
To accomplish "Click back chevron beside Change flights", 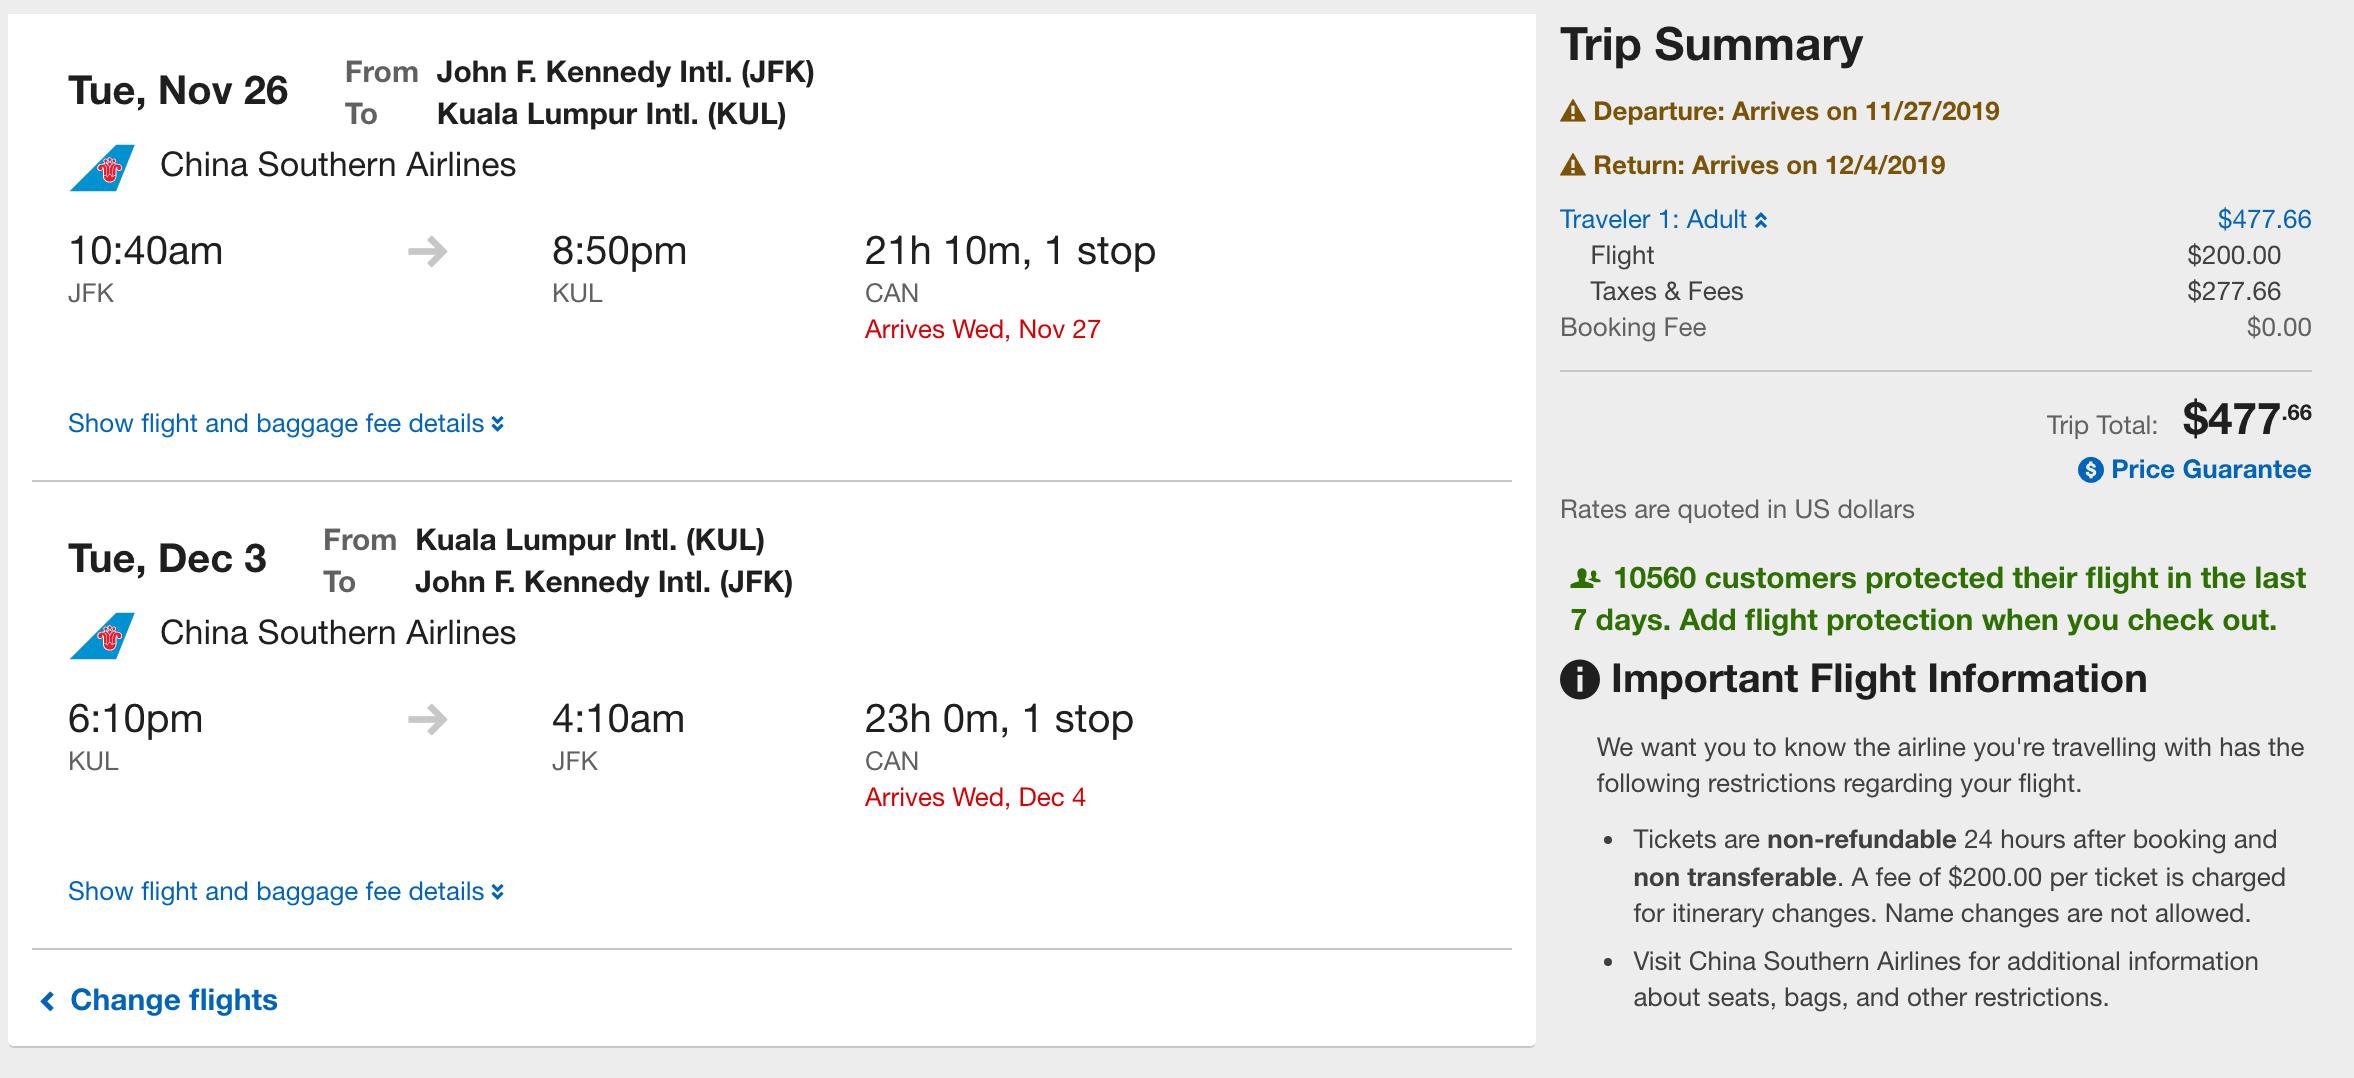I will click(x=47, y=1001).
